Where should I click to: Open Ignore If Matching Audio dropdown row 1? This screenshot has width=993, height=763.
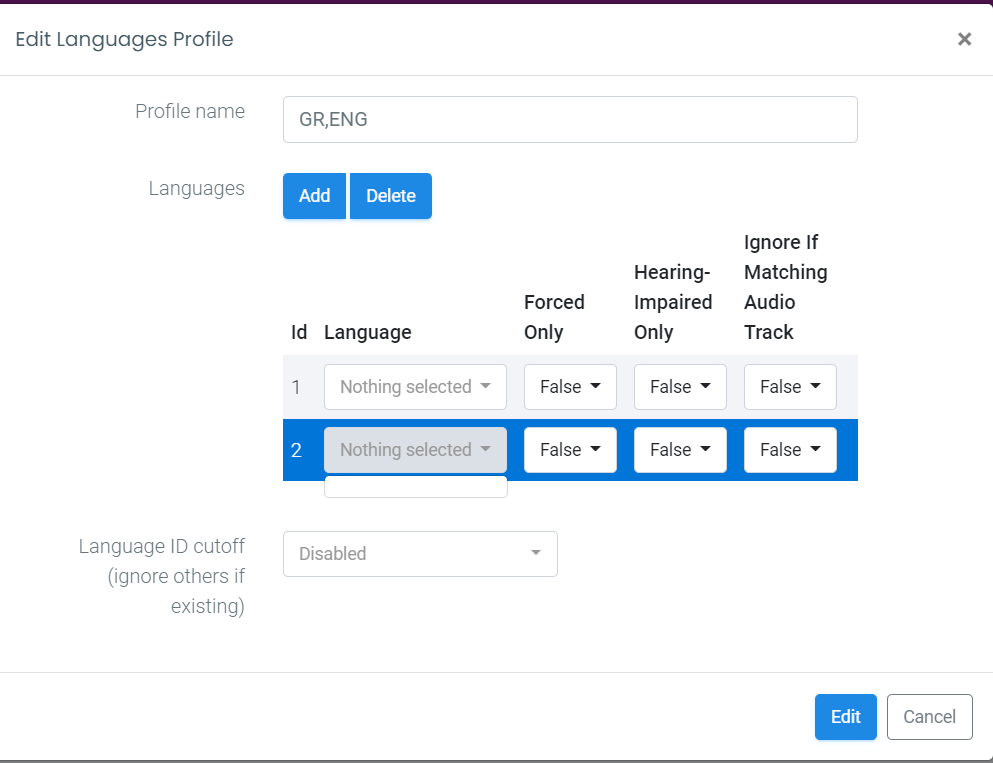(x=790, y=387)
